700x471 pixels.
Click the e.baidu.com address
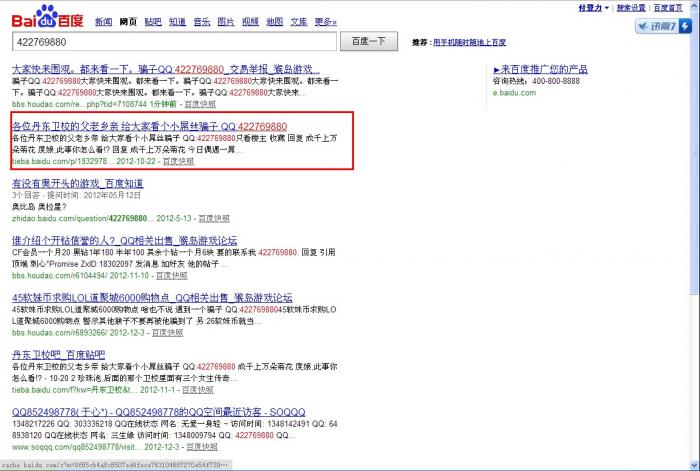(x=514, y=93)
